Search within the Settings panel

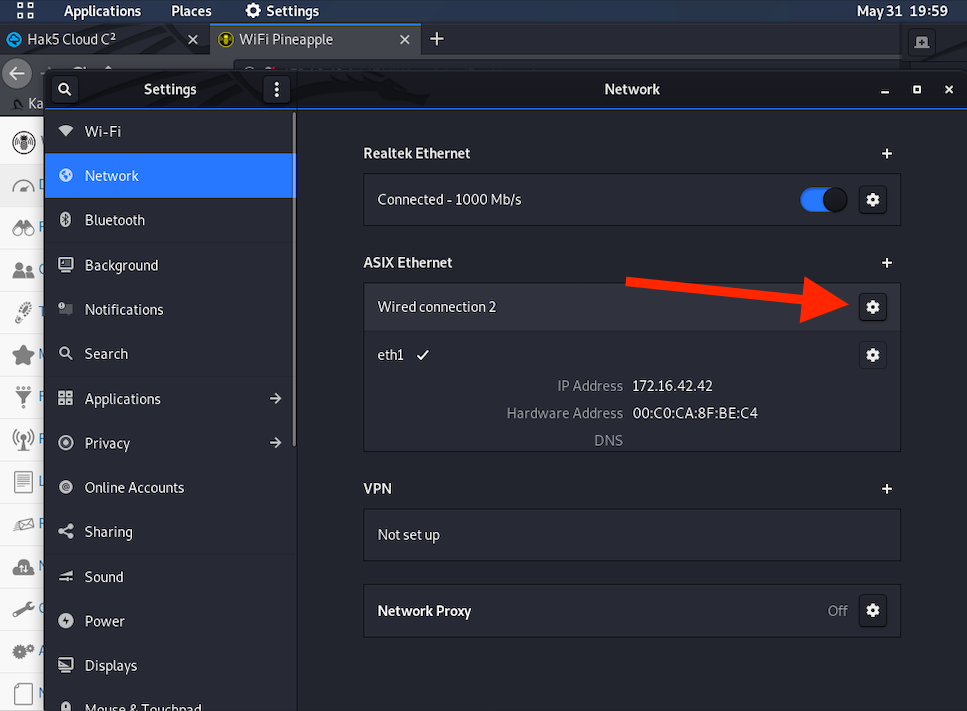[x=65, y=89]
